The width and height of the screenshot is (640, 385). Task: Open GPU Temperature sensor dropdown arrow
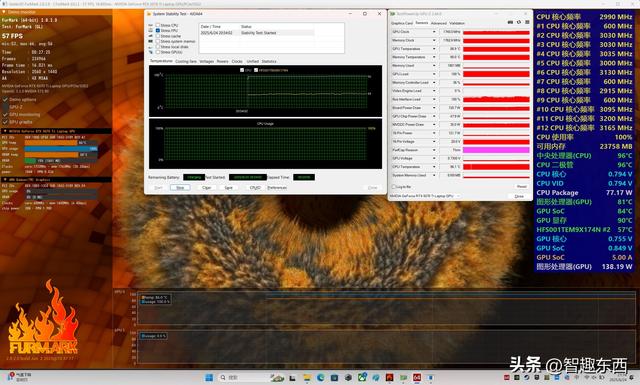(434, 49)
